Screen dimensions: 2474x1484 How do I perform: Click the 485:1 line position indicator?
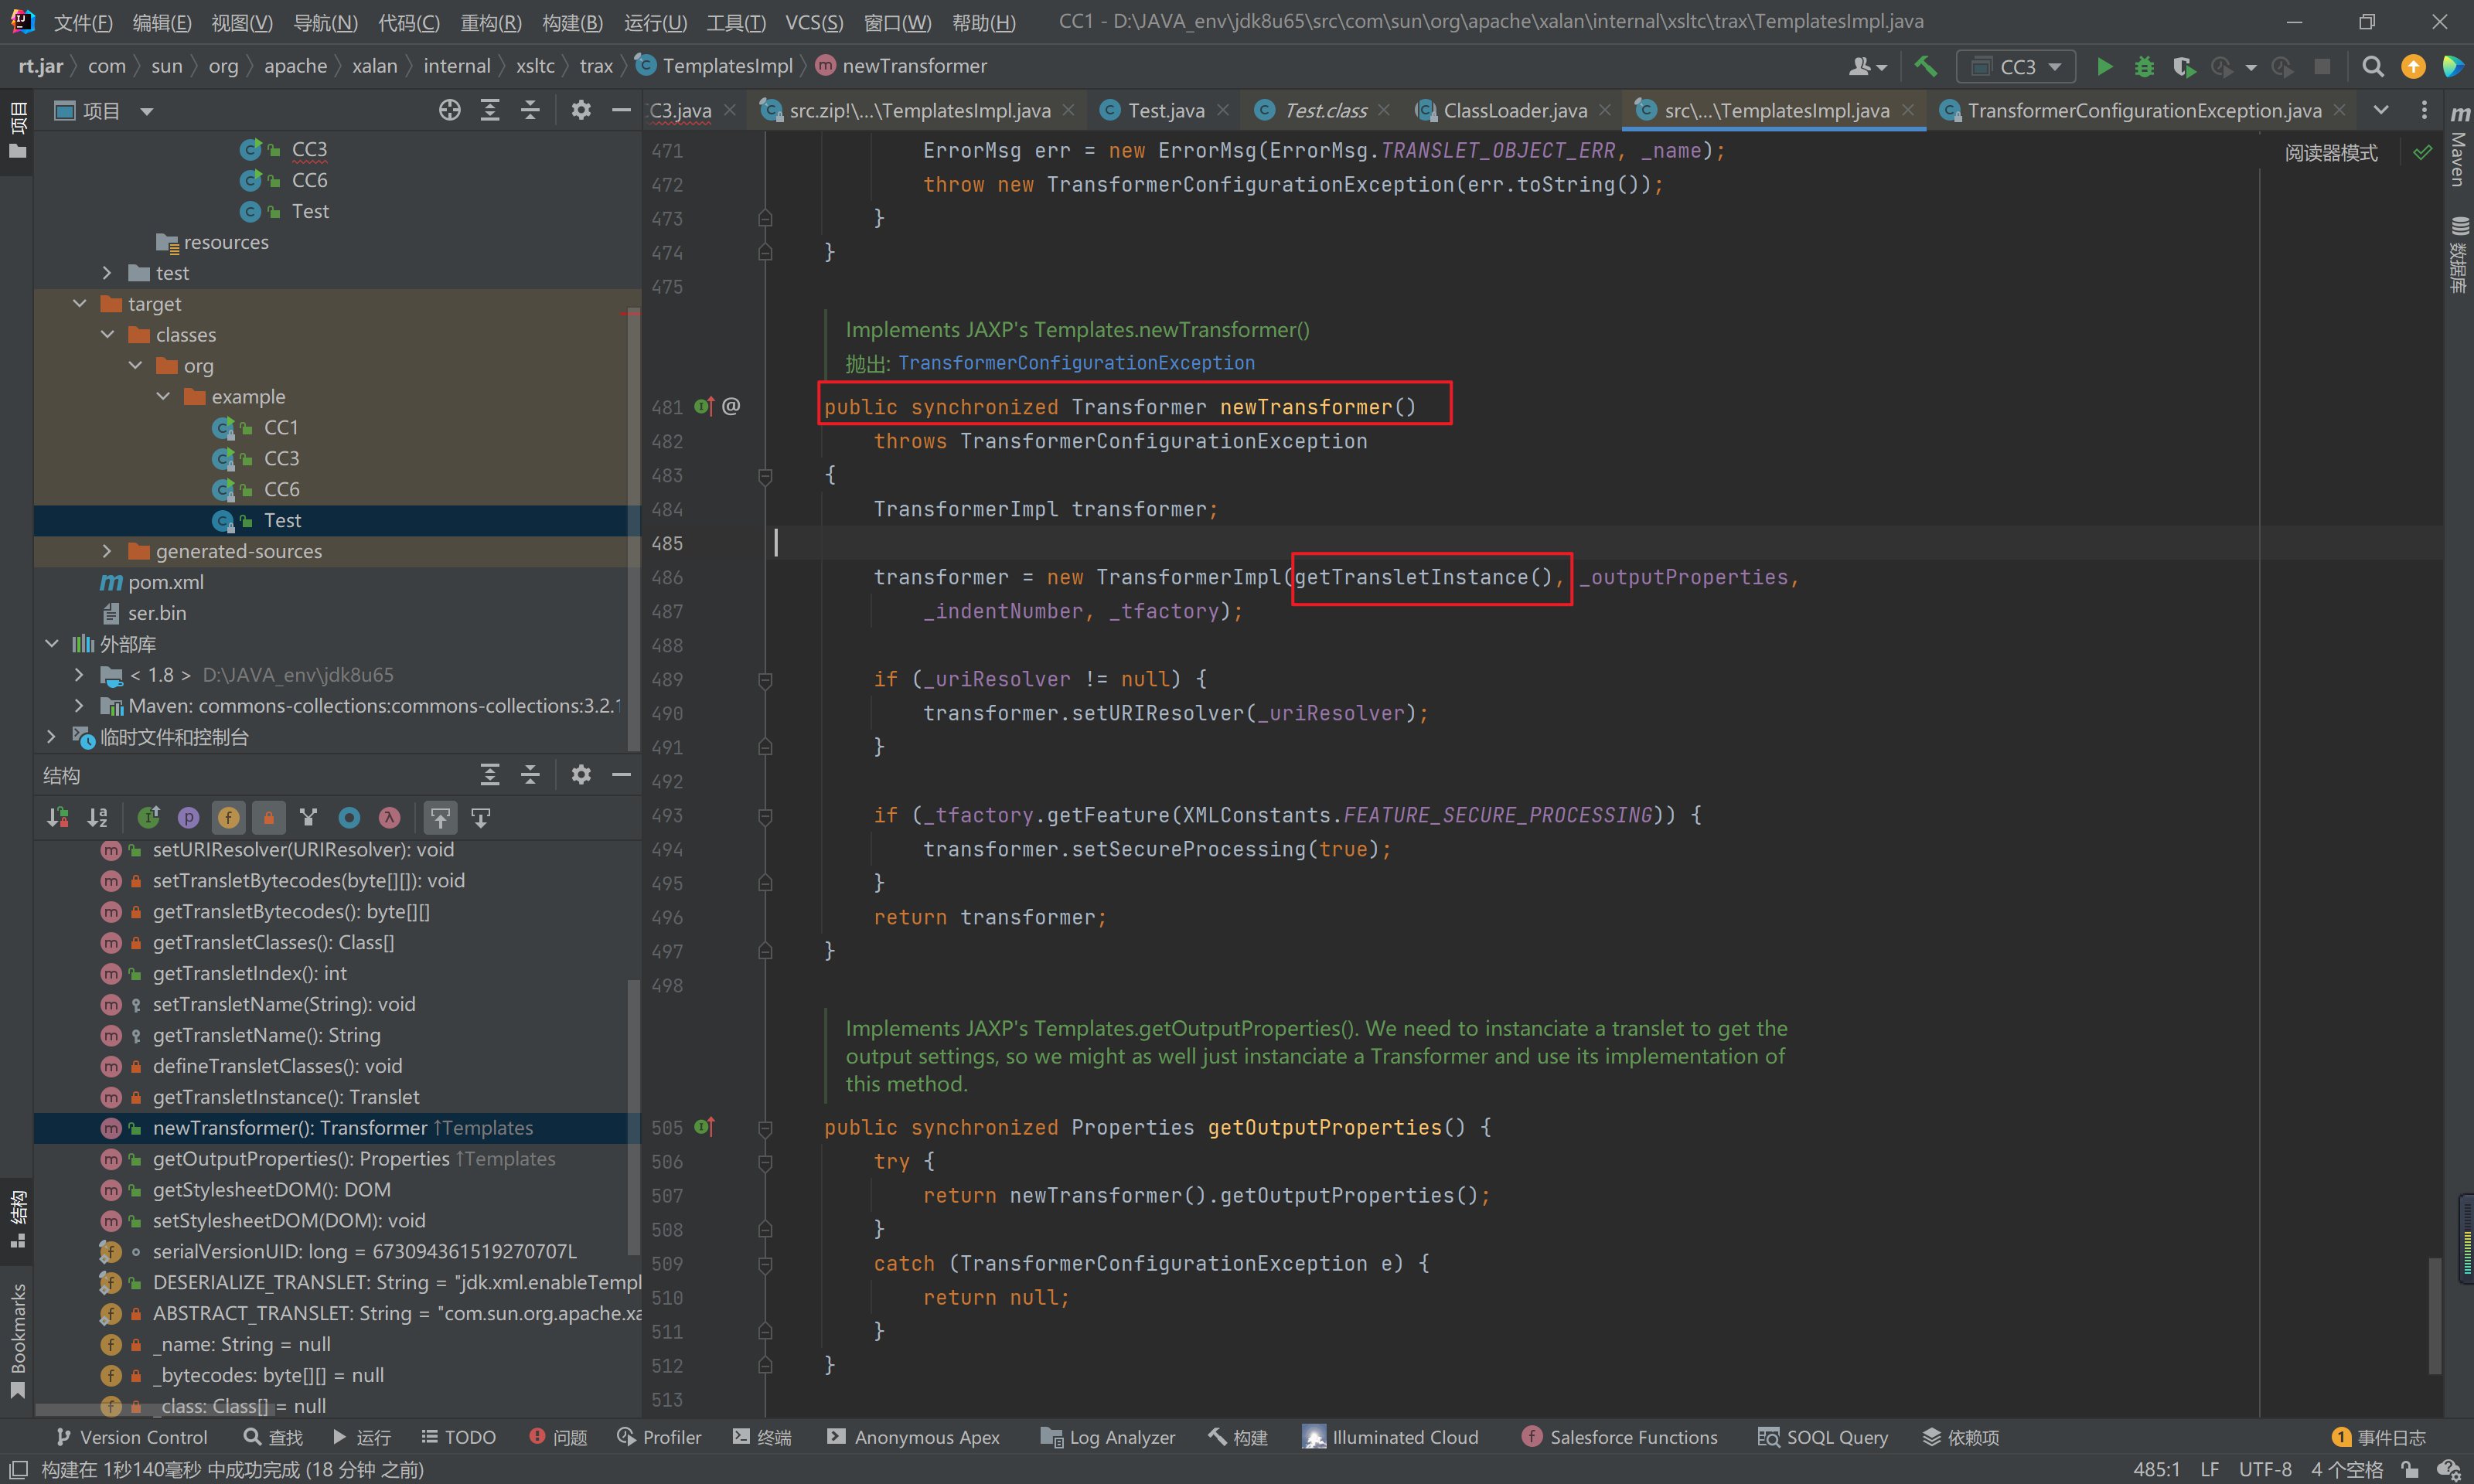pyautogui.click(x=2157, y=1469)
